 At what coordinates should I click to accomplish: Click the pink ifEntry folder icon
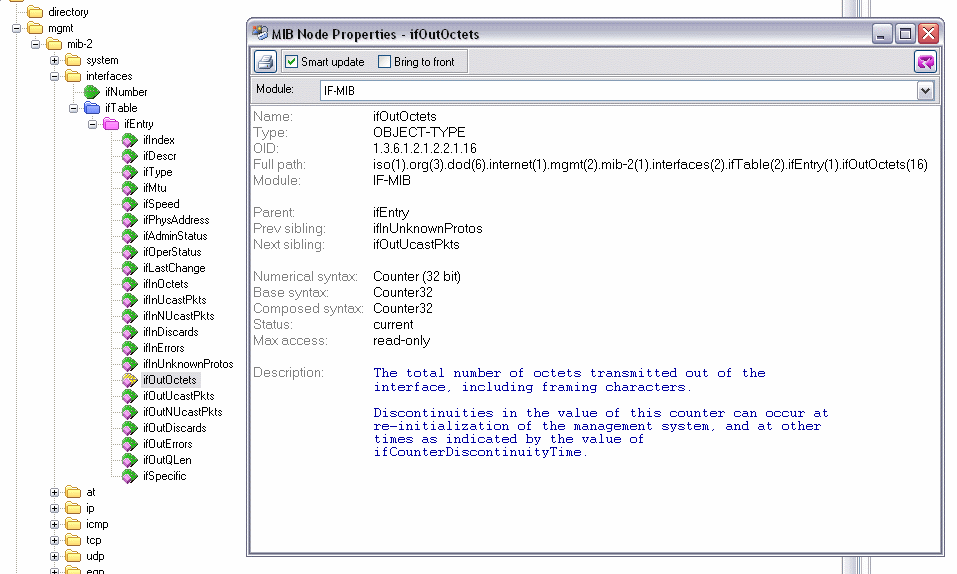[110, 124]
